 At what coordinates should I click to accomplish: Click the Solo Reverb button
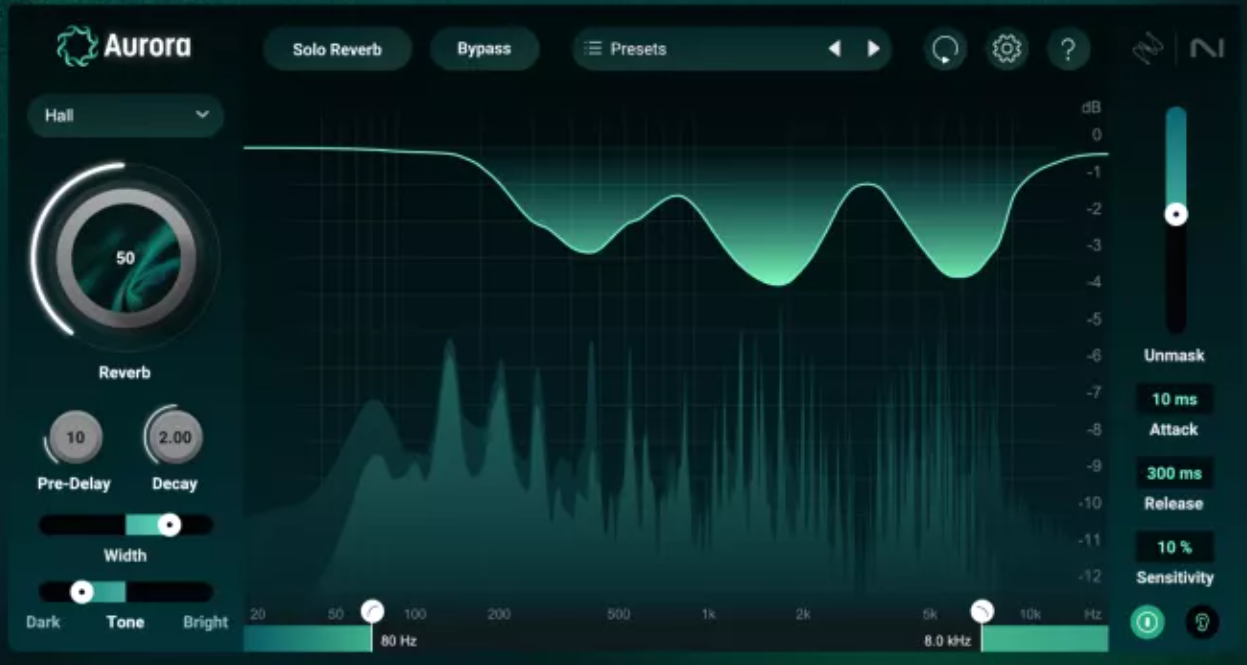pos(337,48)
